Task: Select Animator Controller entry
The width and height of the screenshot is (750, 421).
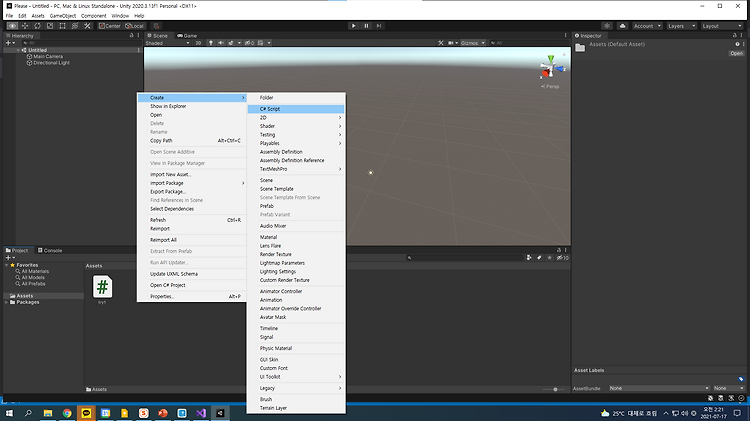Action: pos(296,291)
